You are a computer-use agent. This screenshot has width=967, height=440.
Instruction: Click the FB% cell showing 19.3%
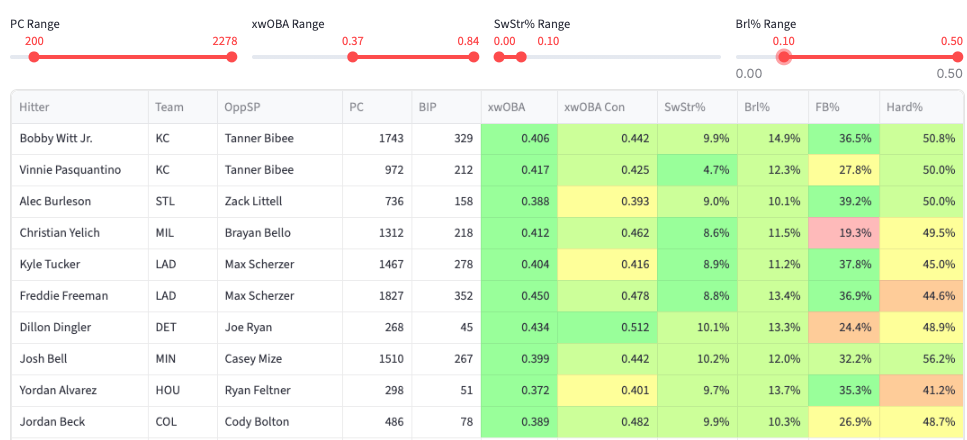pos(844,233)
